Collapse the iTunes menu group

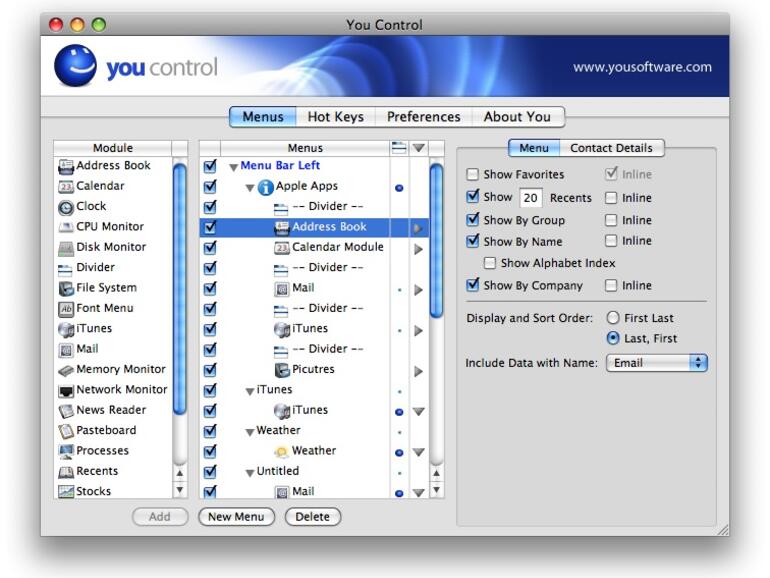point(250,391)
